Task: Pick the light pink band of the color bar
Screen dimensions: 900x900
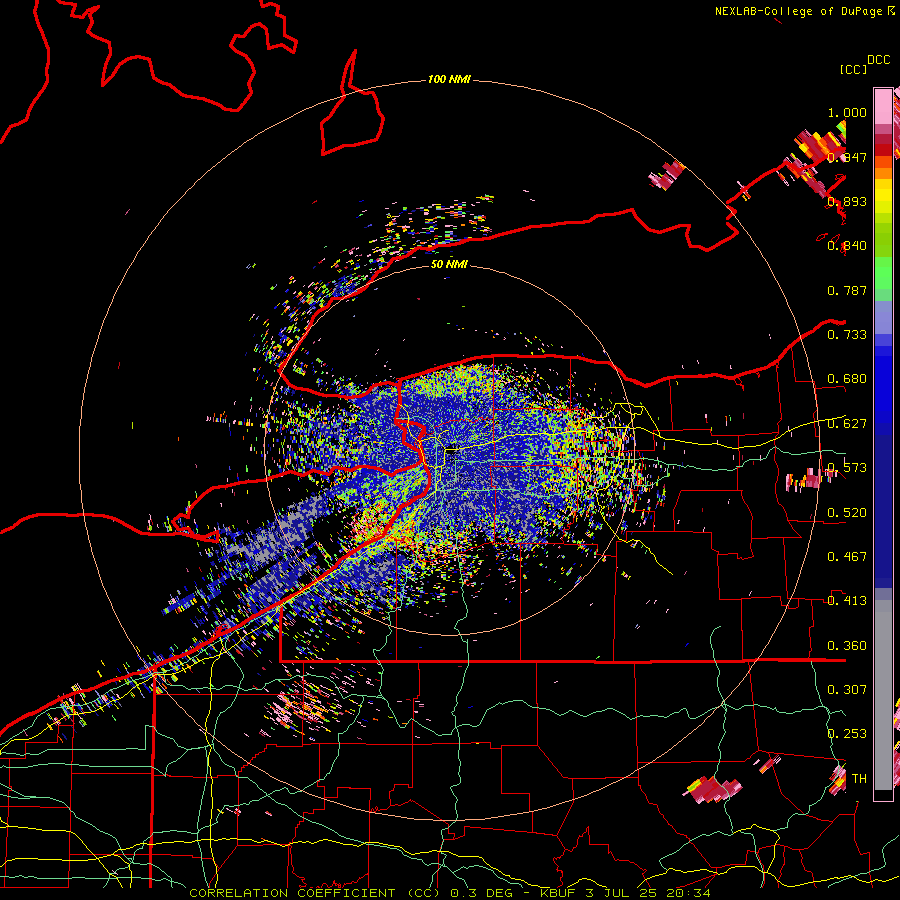Action: 883,106
